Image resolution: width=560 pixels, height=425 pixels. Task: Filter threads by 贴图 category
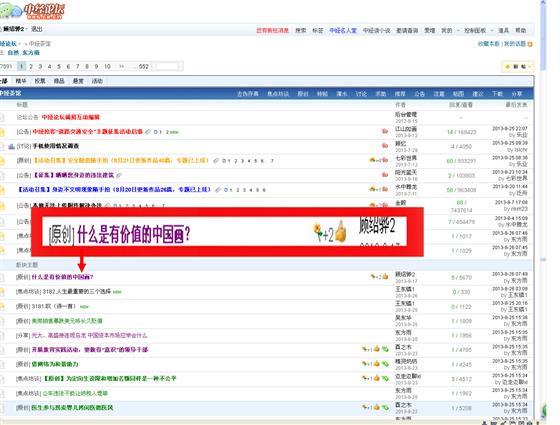coord(458,94)
